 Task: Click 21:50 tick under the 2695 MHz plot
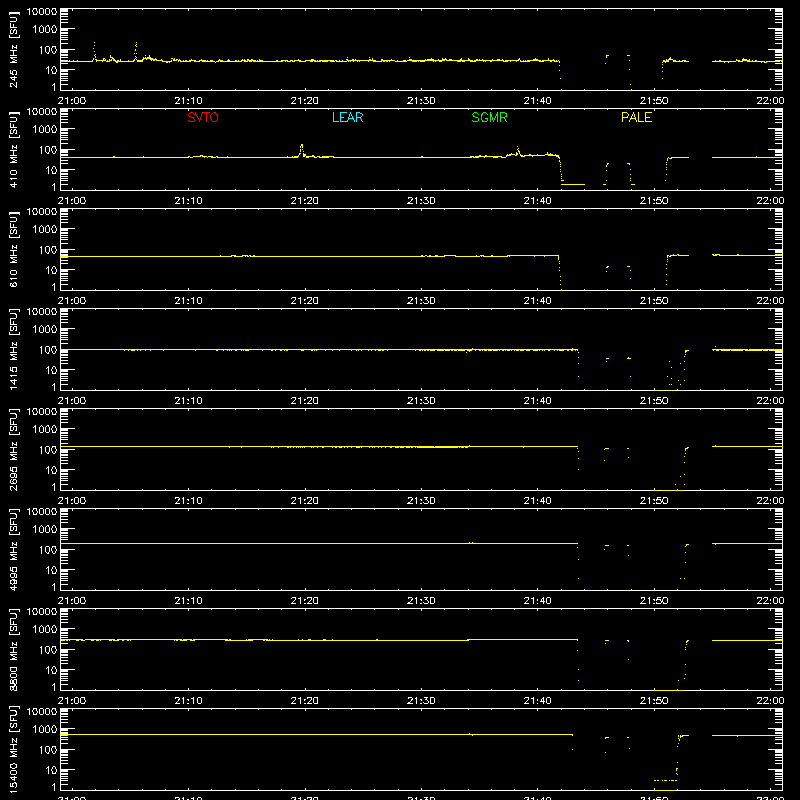click(654, 501)
